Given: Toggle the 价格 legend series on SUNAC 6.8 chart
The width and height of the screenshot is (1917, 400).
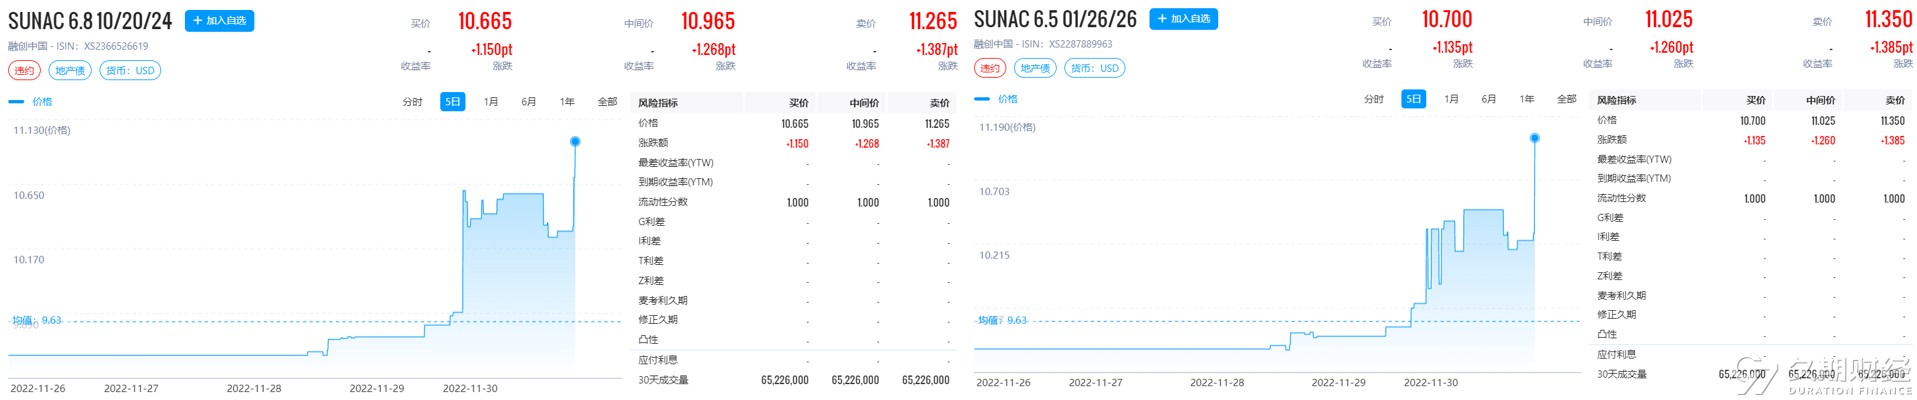Looking at the screenshot, I should pos(31,102).
